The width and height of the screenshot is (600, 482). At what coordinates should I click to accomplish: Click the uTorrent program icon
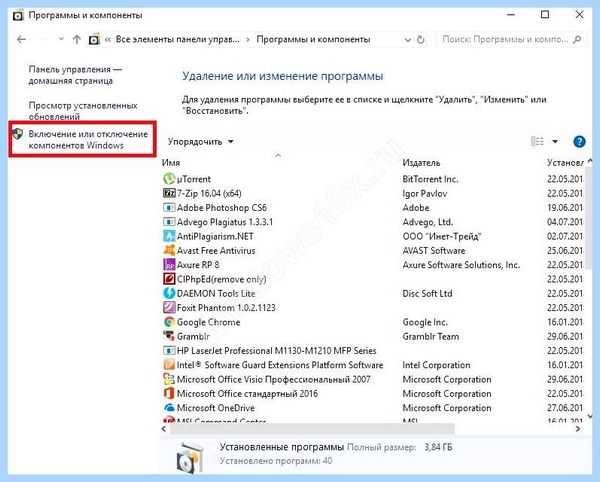tap(169, 179)
